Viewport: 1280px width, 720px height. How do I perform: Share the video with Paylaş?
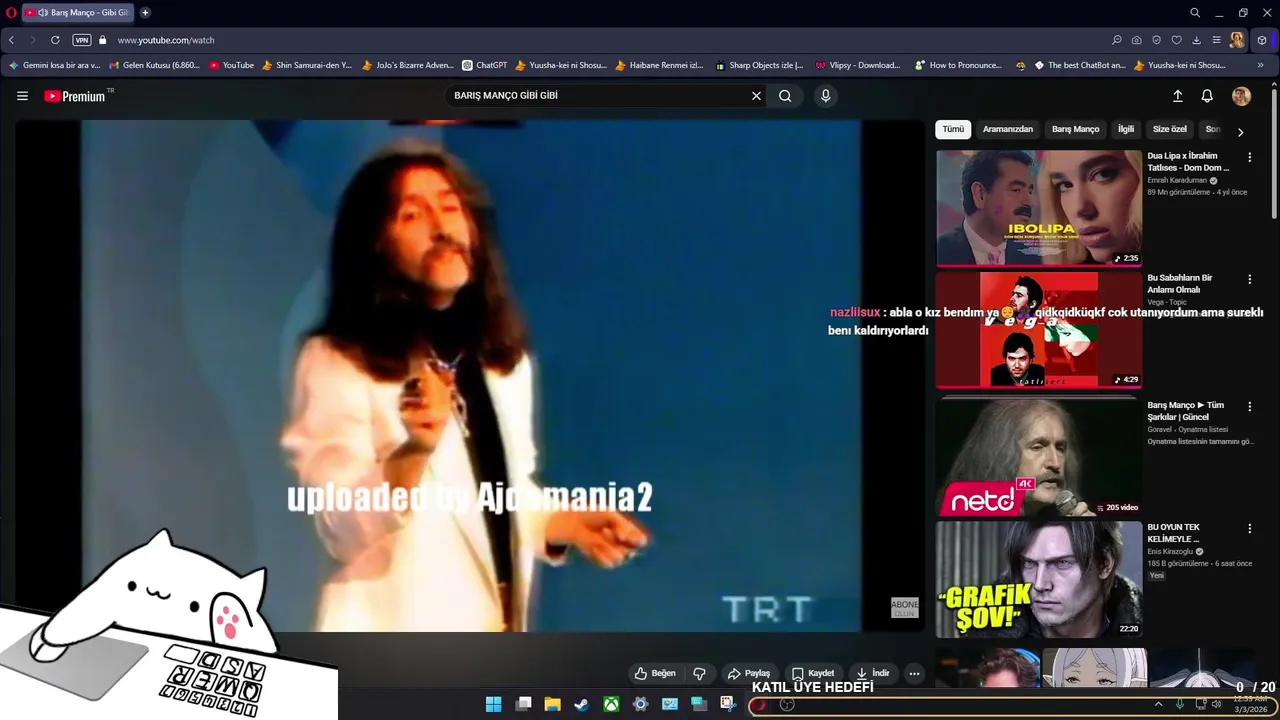tap(749, 673)
